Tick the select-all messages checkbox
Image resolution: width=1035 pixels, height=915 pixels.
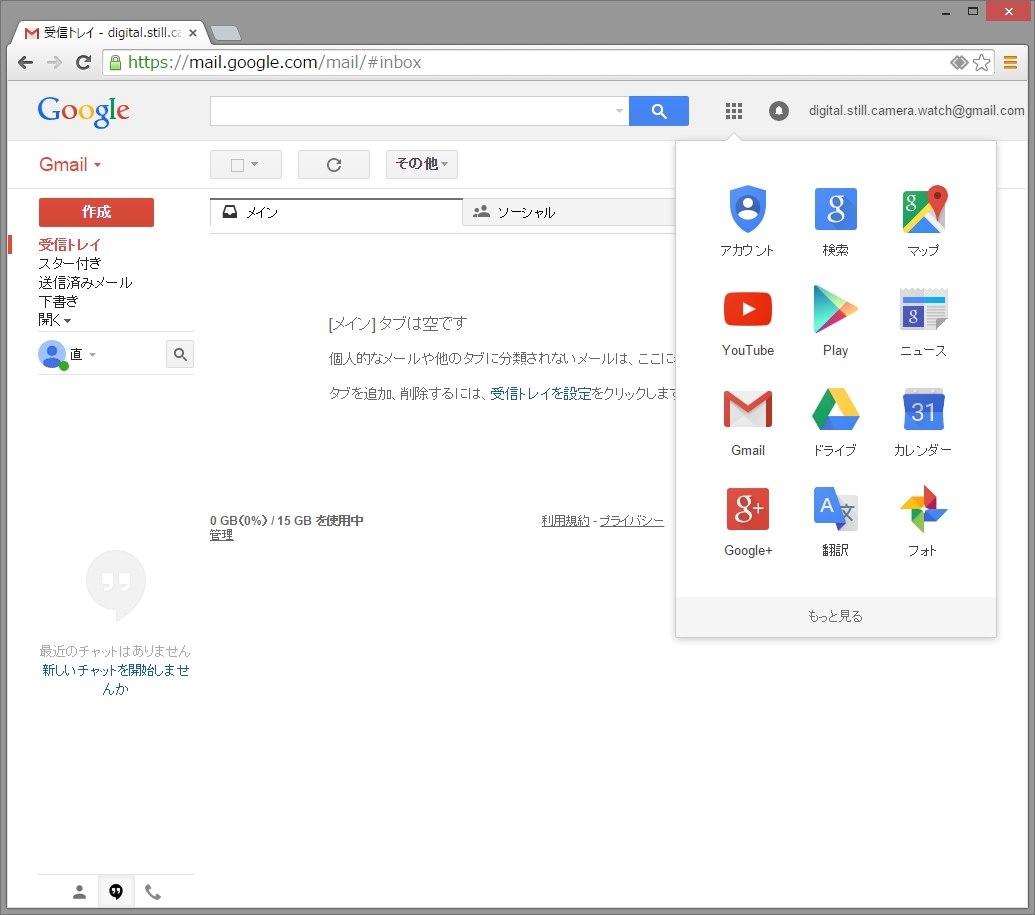(x=237, y=164)
